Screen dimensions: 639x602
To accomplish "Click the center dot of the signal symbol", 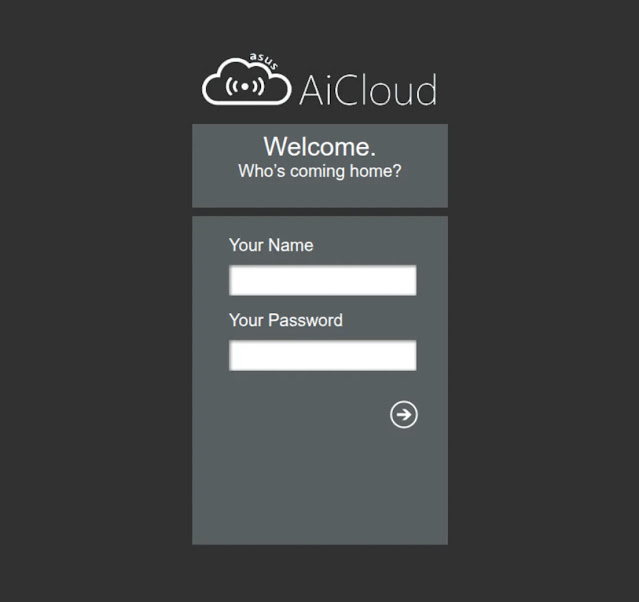I will point(246,86).
